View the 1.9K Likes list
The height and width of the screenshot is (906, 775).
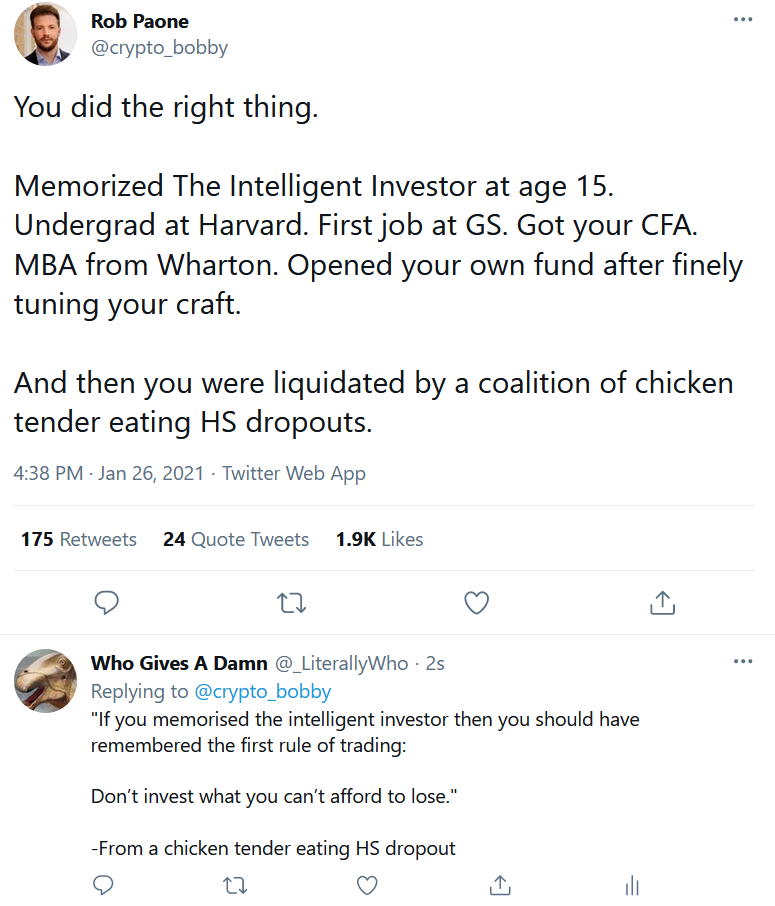pyautogui.click(x=379, y=539)
